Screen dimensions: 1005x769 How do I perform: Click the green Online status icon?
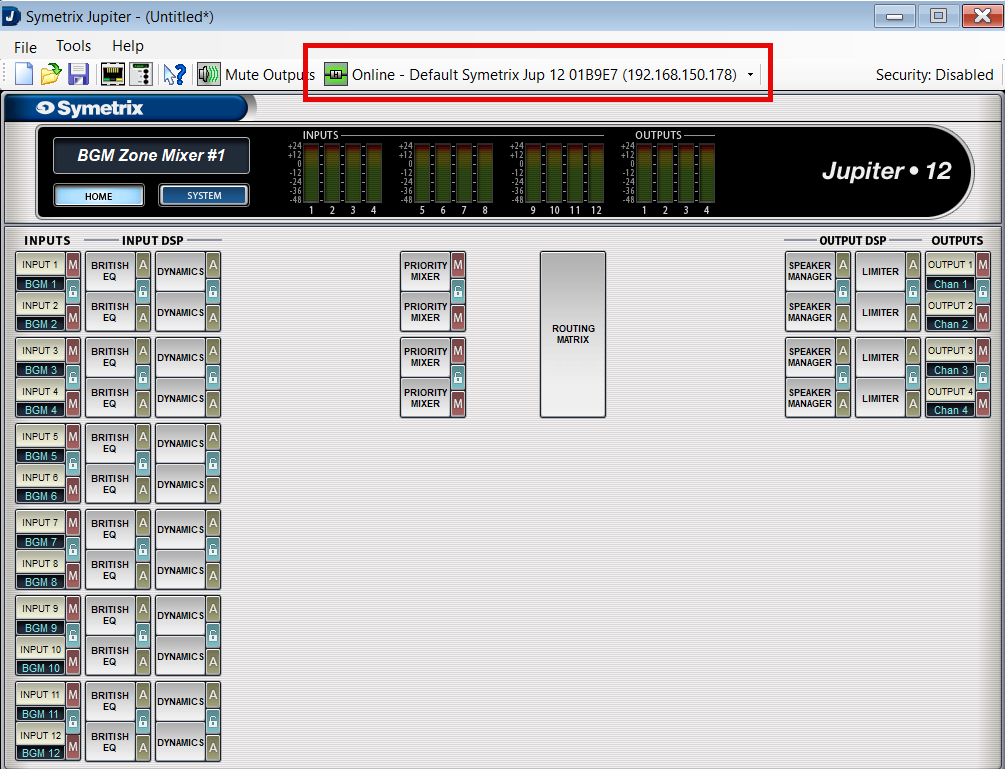(335, 74)
